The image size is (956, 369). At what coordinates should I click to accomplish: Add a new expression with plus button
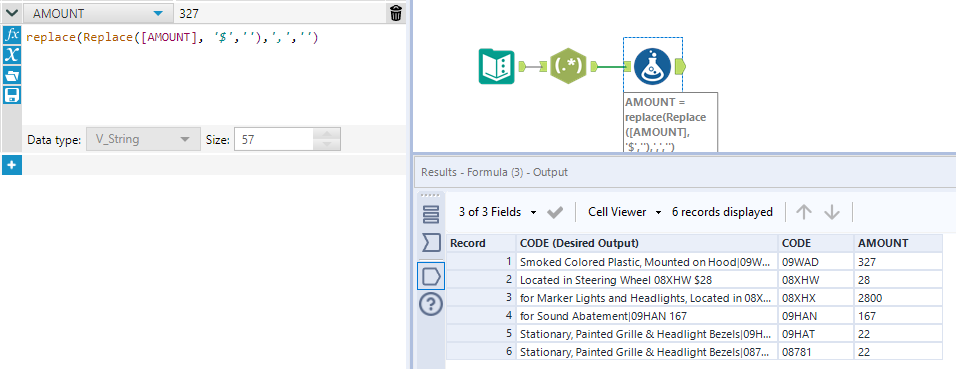(x=12, y=164)
